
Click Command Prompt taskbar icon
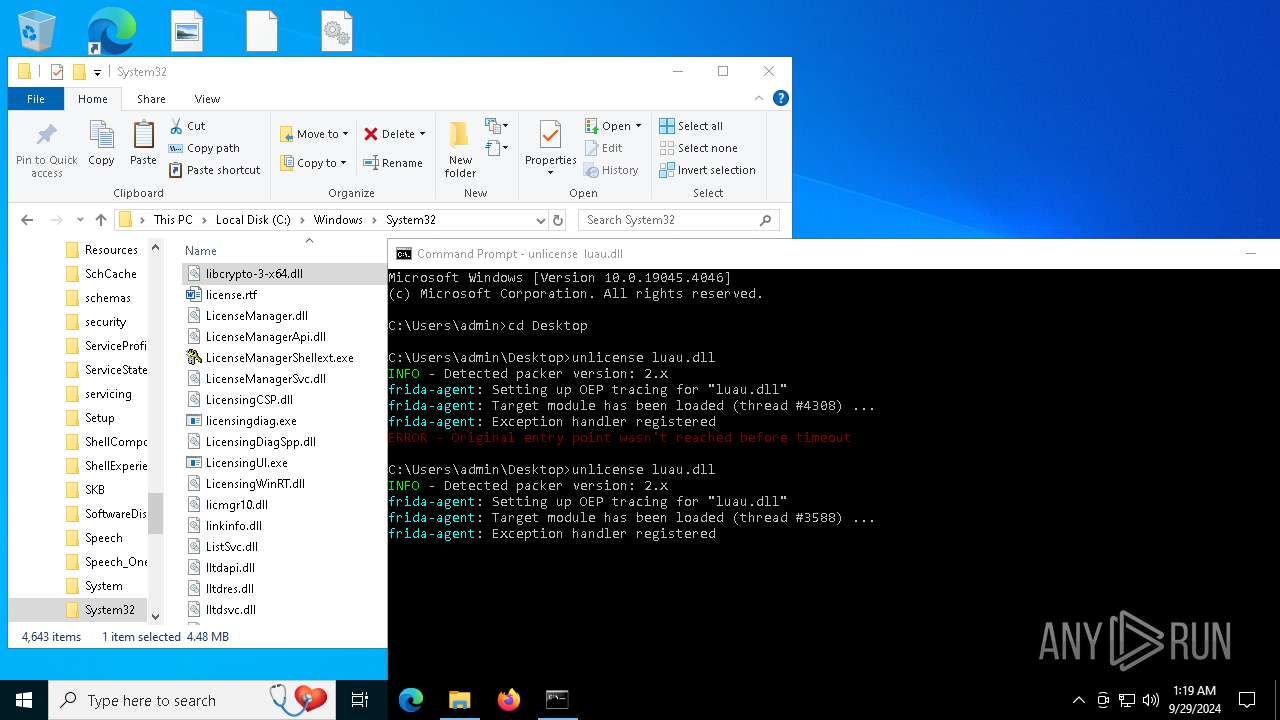(557, 700)
